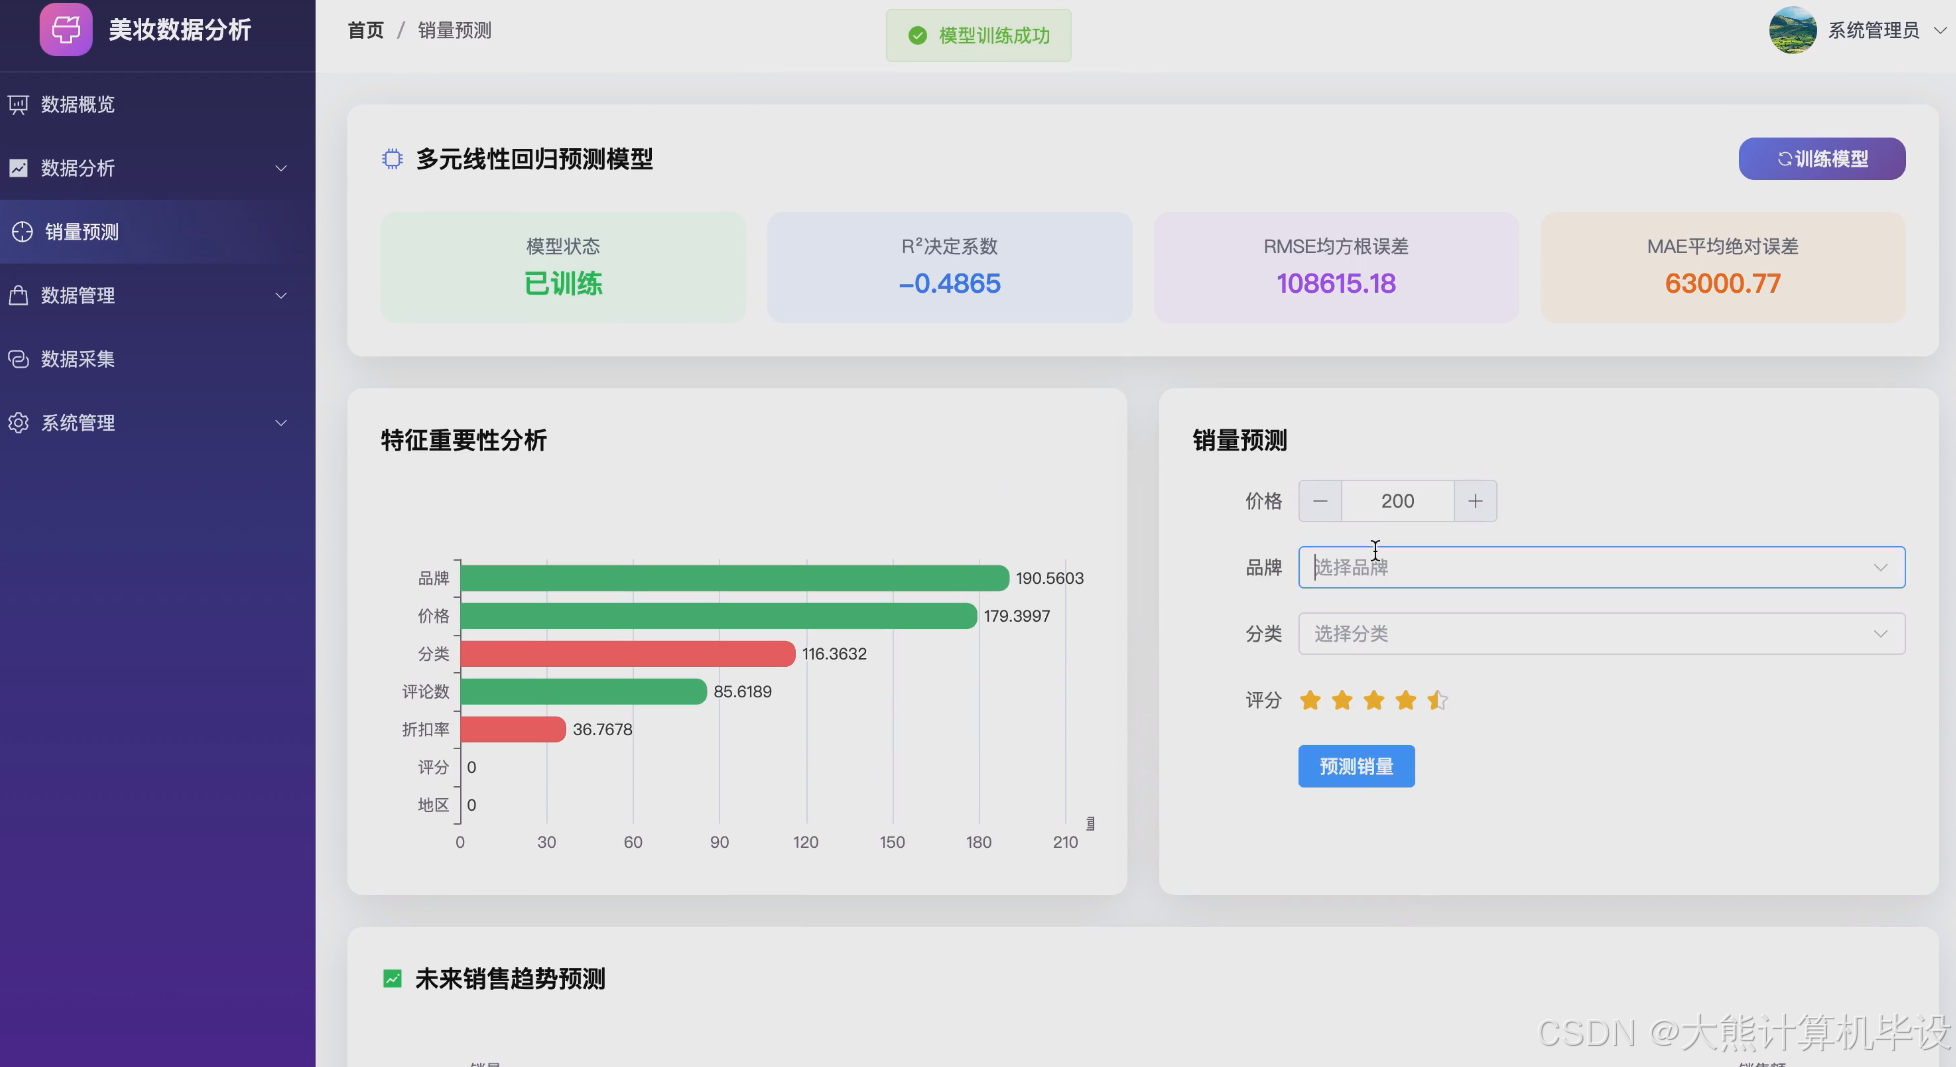This screenshot has width=1956, height=1067.
Task: Open the 系统管理员 account menu
Action: pyautogui.click(x=1874, y=30)
